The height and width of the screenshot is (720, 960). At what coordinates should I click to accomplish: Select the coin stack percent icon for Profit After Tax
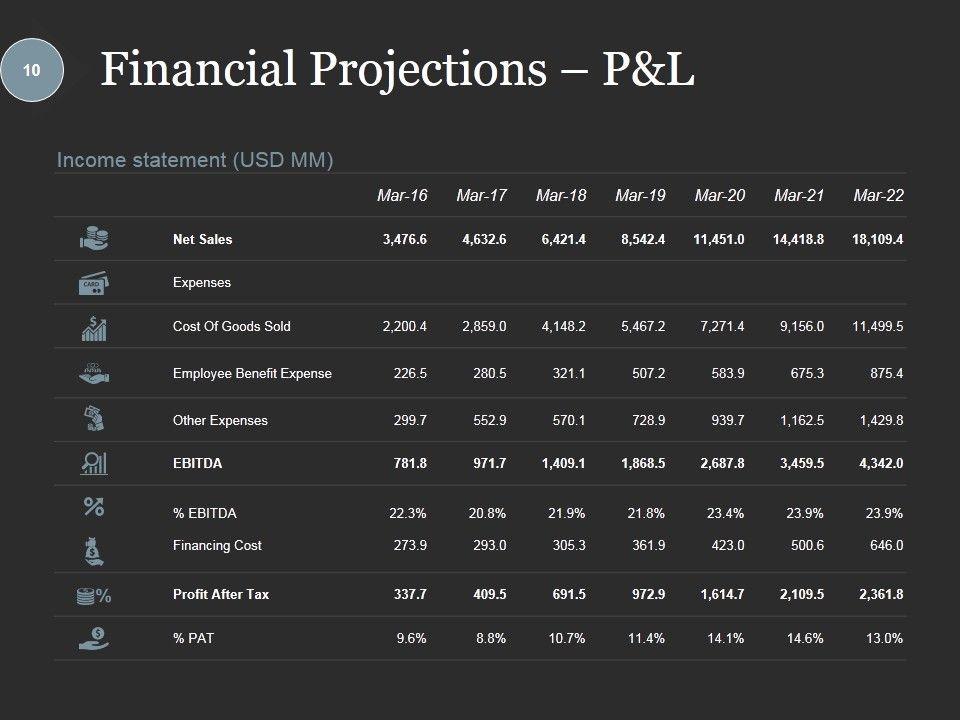point(93,596)
